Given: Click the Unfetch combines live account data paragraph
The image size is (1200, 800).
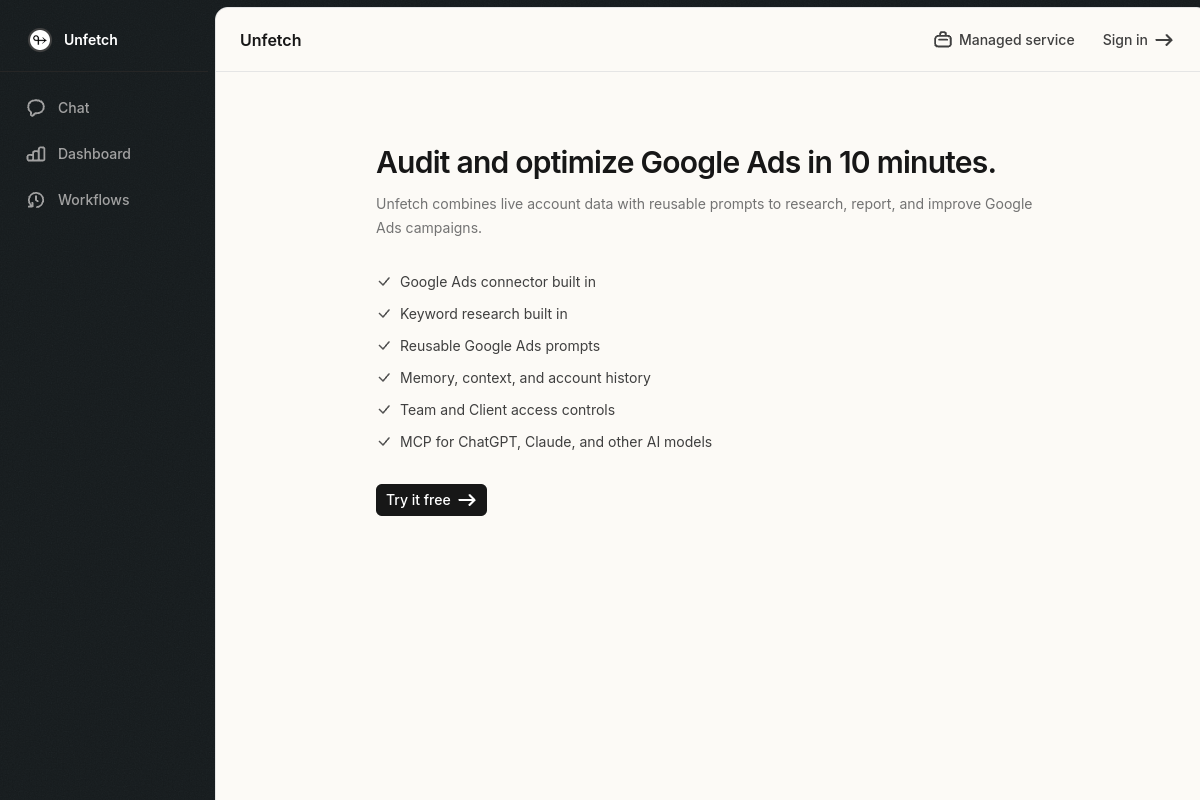Looking at the screenshot, I should click(704, 216).
